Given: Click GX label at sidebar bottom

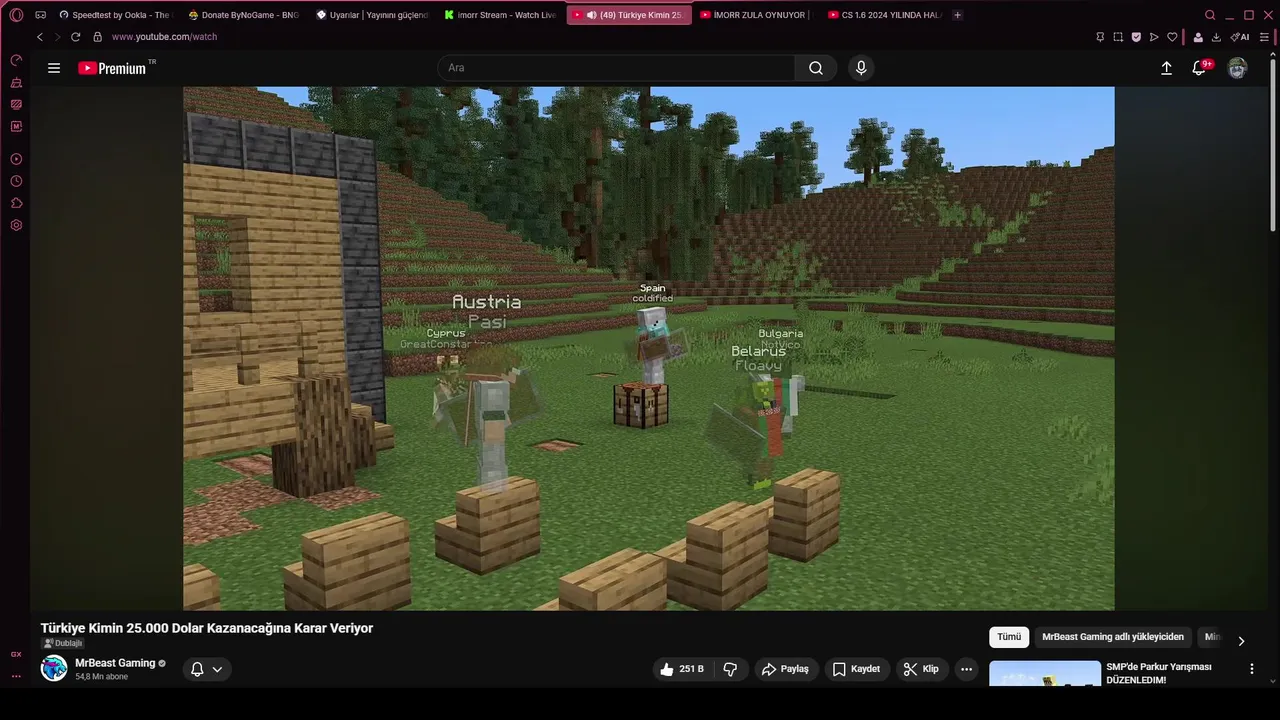Looking at the screenshot, I should pyautogui.click(x=16, y=654).
